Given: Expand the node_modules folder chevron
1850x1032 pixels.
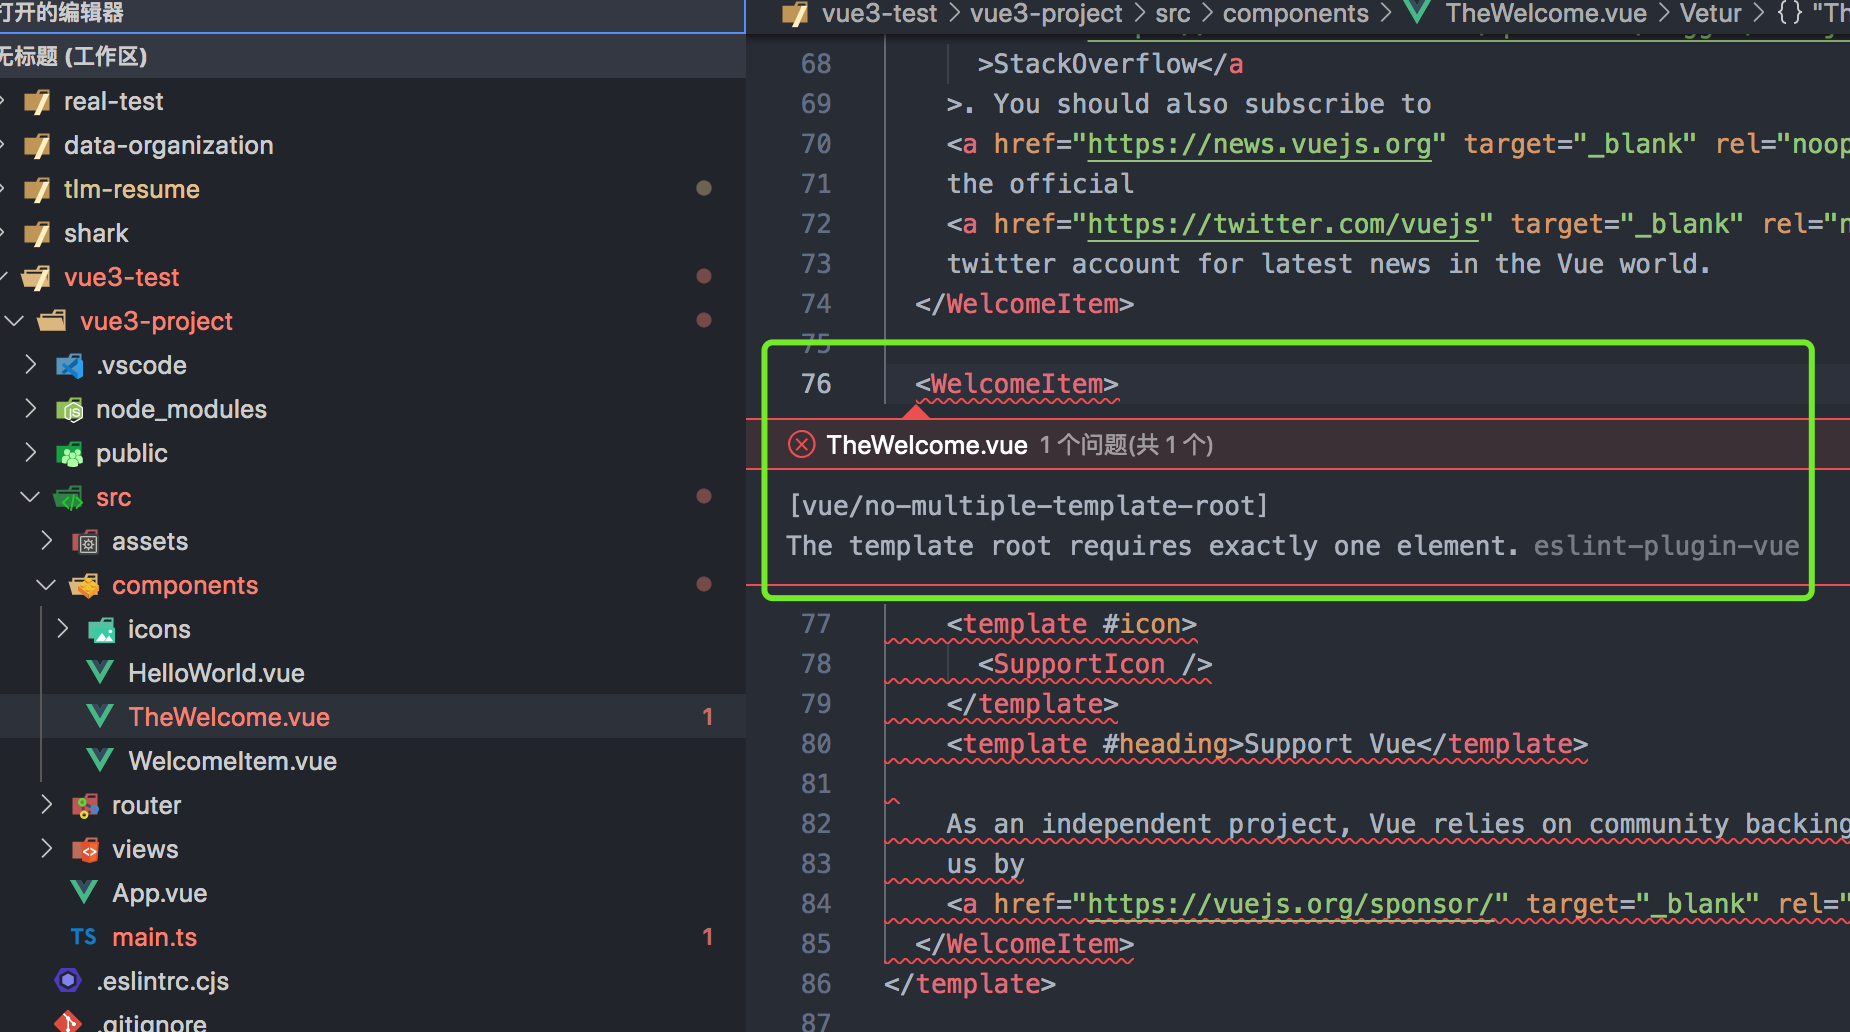Looking at the screenshot, I should tap(31, 409).
